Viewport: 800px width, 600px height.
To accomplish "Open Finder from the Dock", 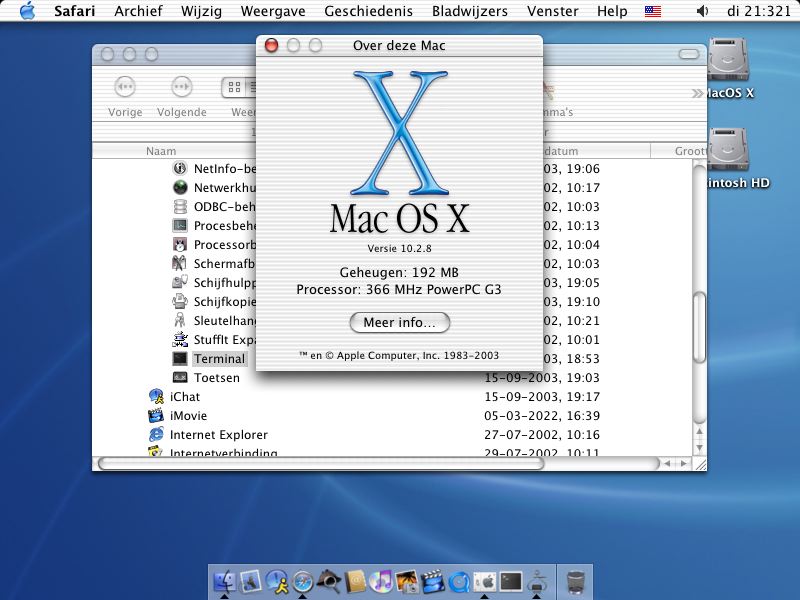I will (225, 581).
